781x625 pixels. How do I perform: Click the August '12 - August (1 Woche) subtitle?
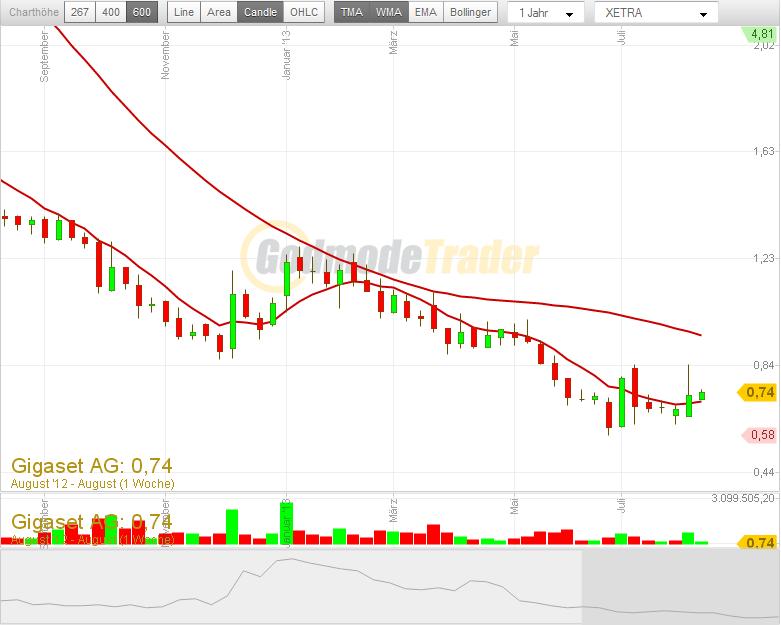93,484
